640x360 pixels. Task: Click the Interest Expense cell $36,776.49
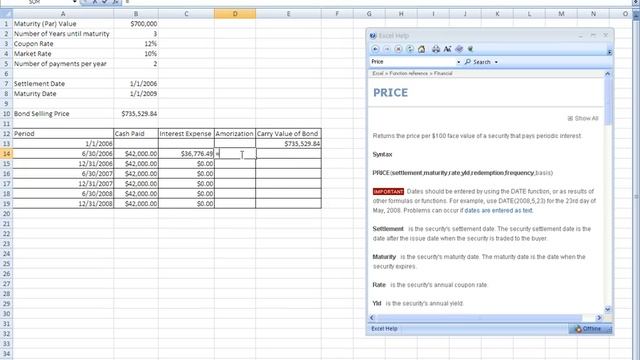point(186,153)
